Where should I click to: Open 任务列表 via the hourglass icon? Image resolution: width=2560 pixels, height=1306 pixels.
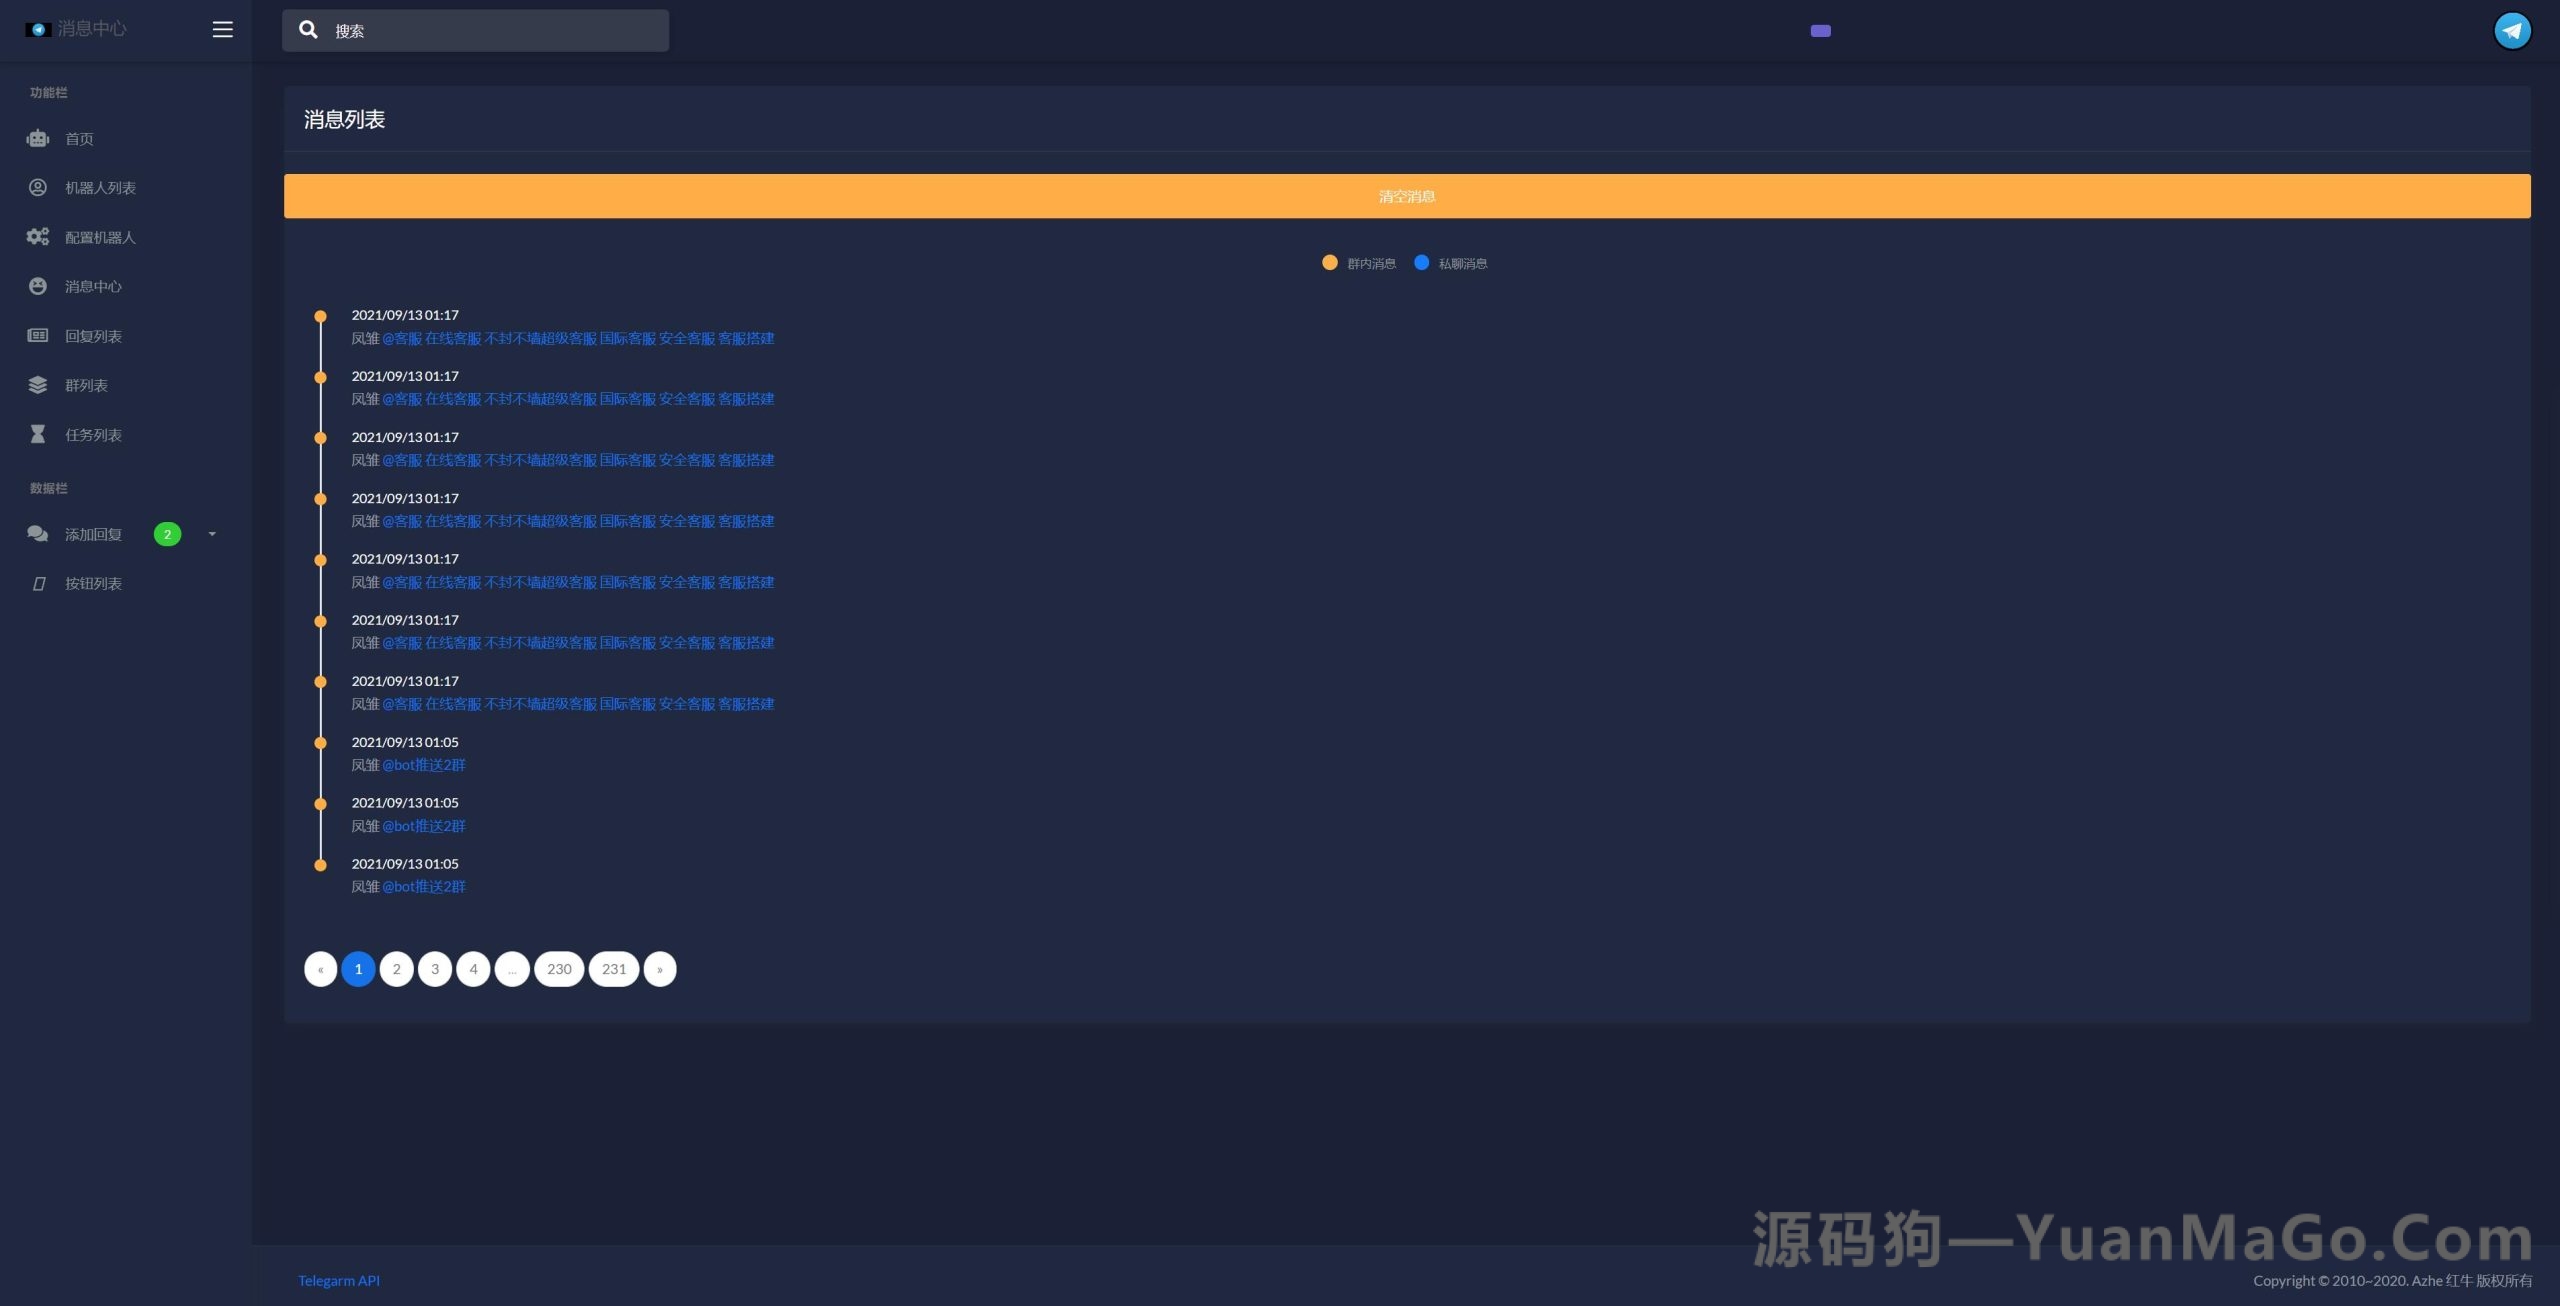pos(37,434)
